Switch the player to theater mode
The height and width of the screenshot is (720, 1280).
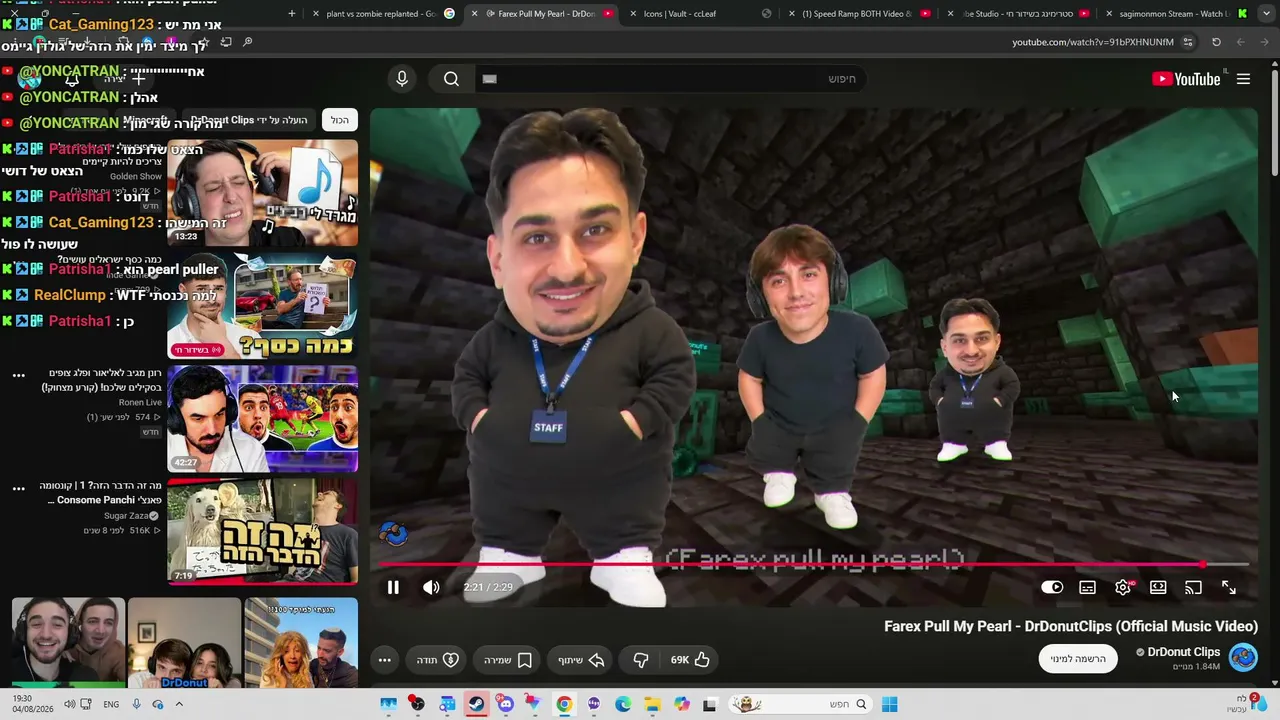tap(1158, 588)
